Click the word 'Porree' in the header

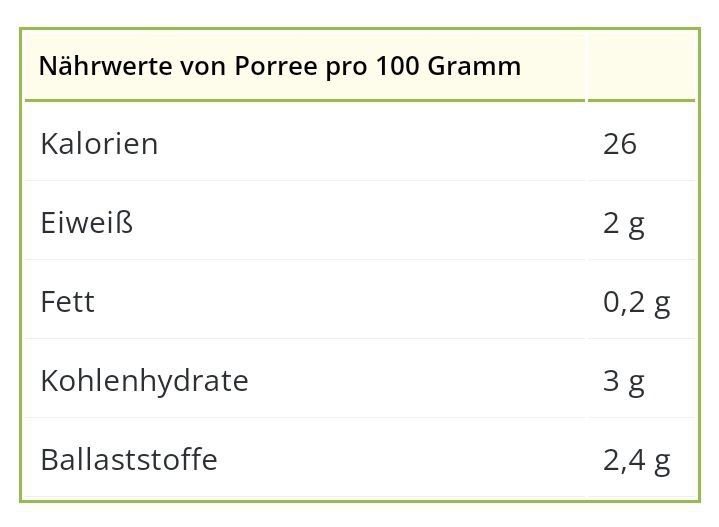[276, 67]
